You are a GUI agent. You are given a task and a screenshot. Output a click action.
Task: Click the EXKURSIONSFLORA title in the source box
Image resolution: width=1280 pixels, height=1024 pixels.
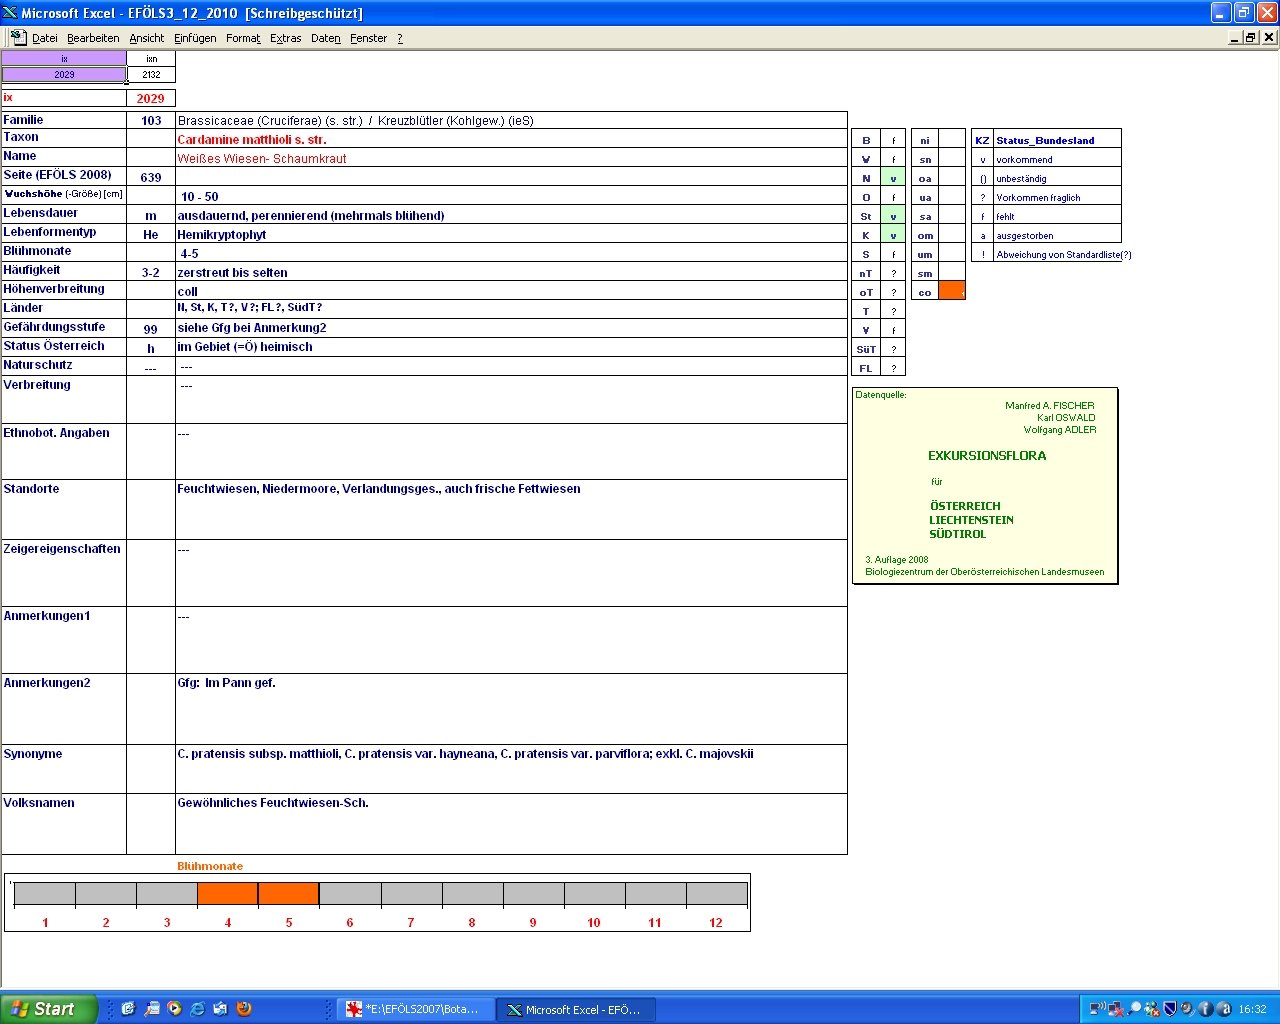[x=987, y=456]
